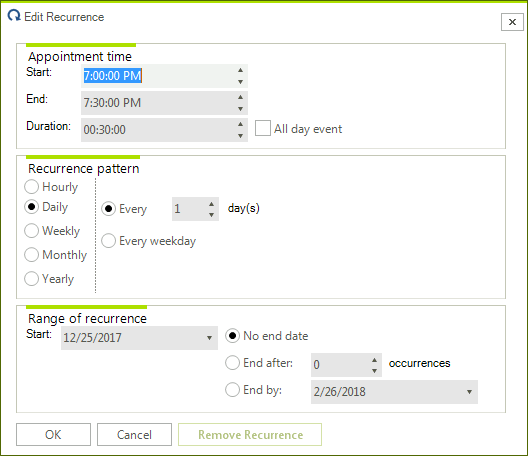528x456 pixels.
Task: Click the Duration: label
Action: [48, 126]
